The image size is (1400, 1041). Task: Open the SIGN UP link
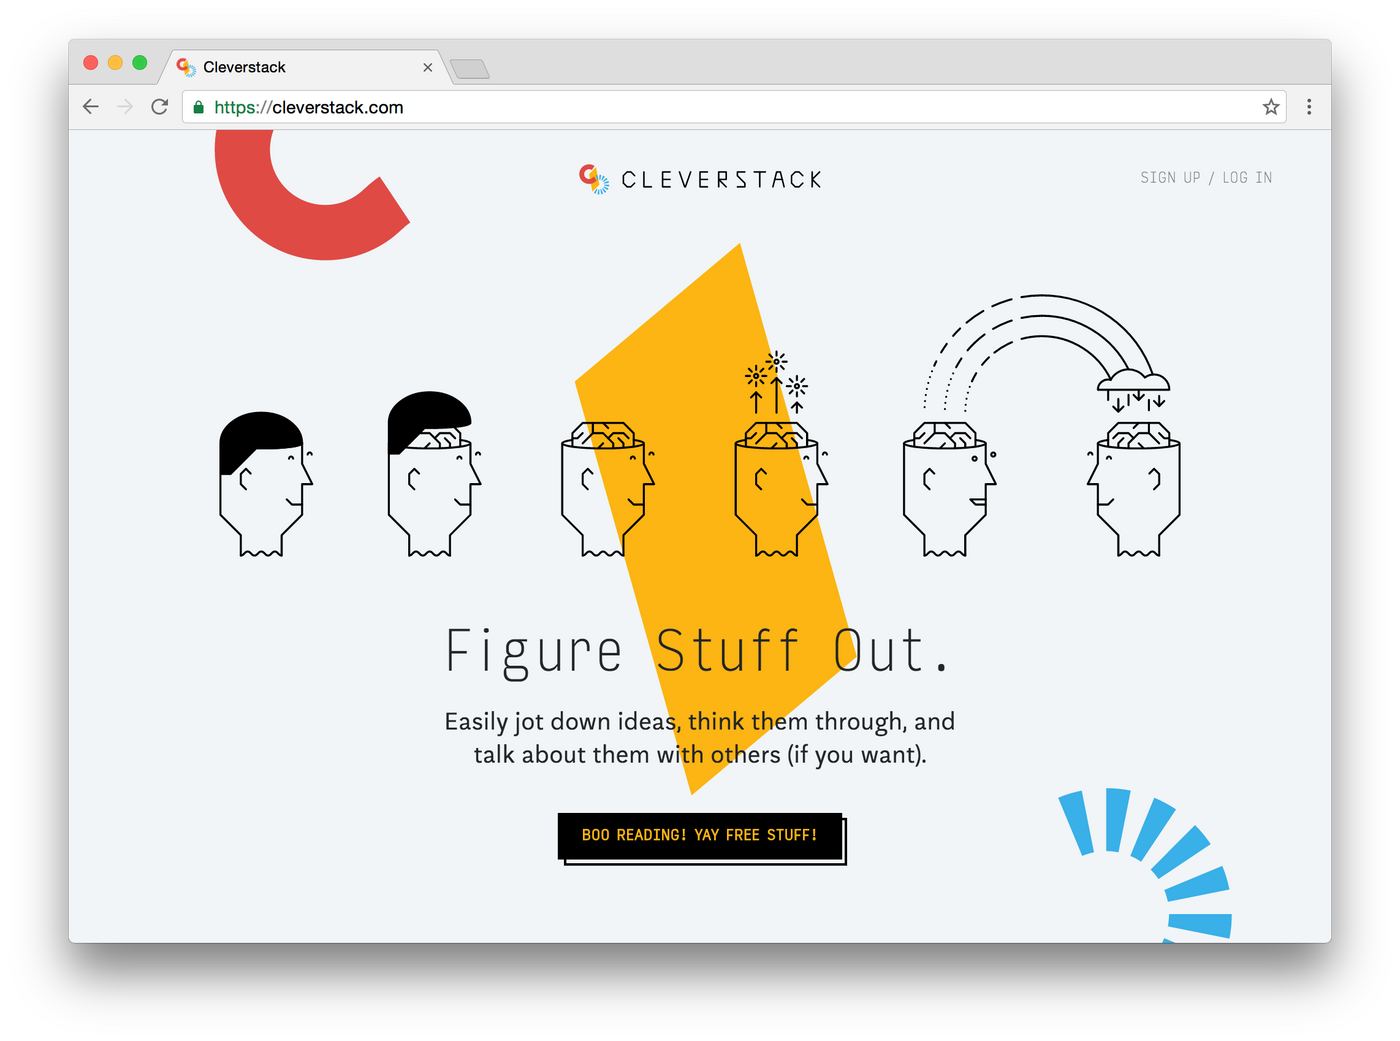(x=1169, y=177)
